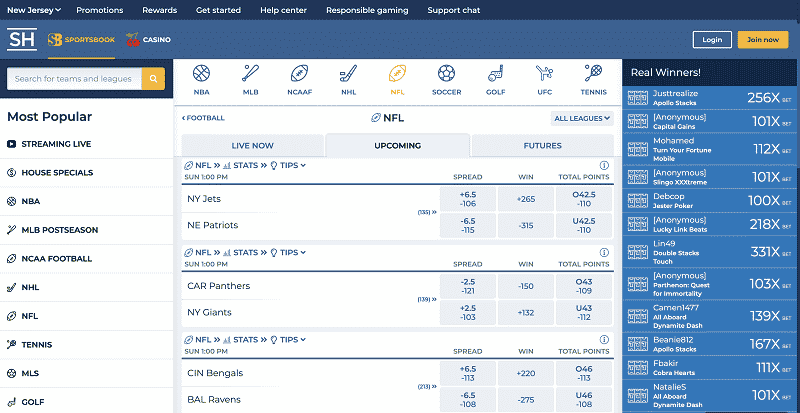This screenshot has width=800, height=413.
Task: Expand (213) more bets for Bengals game
Action: pyautogui.click(x=427, y=386)
